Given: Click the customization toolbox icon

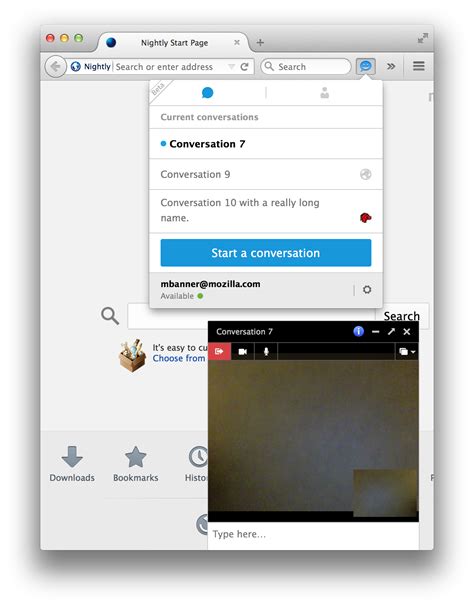Looking at the screenshot, I should click(133, 356).
